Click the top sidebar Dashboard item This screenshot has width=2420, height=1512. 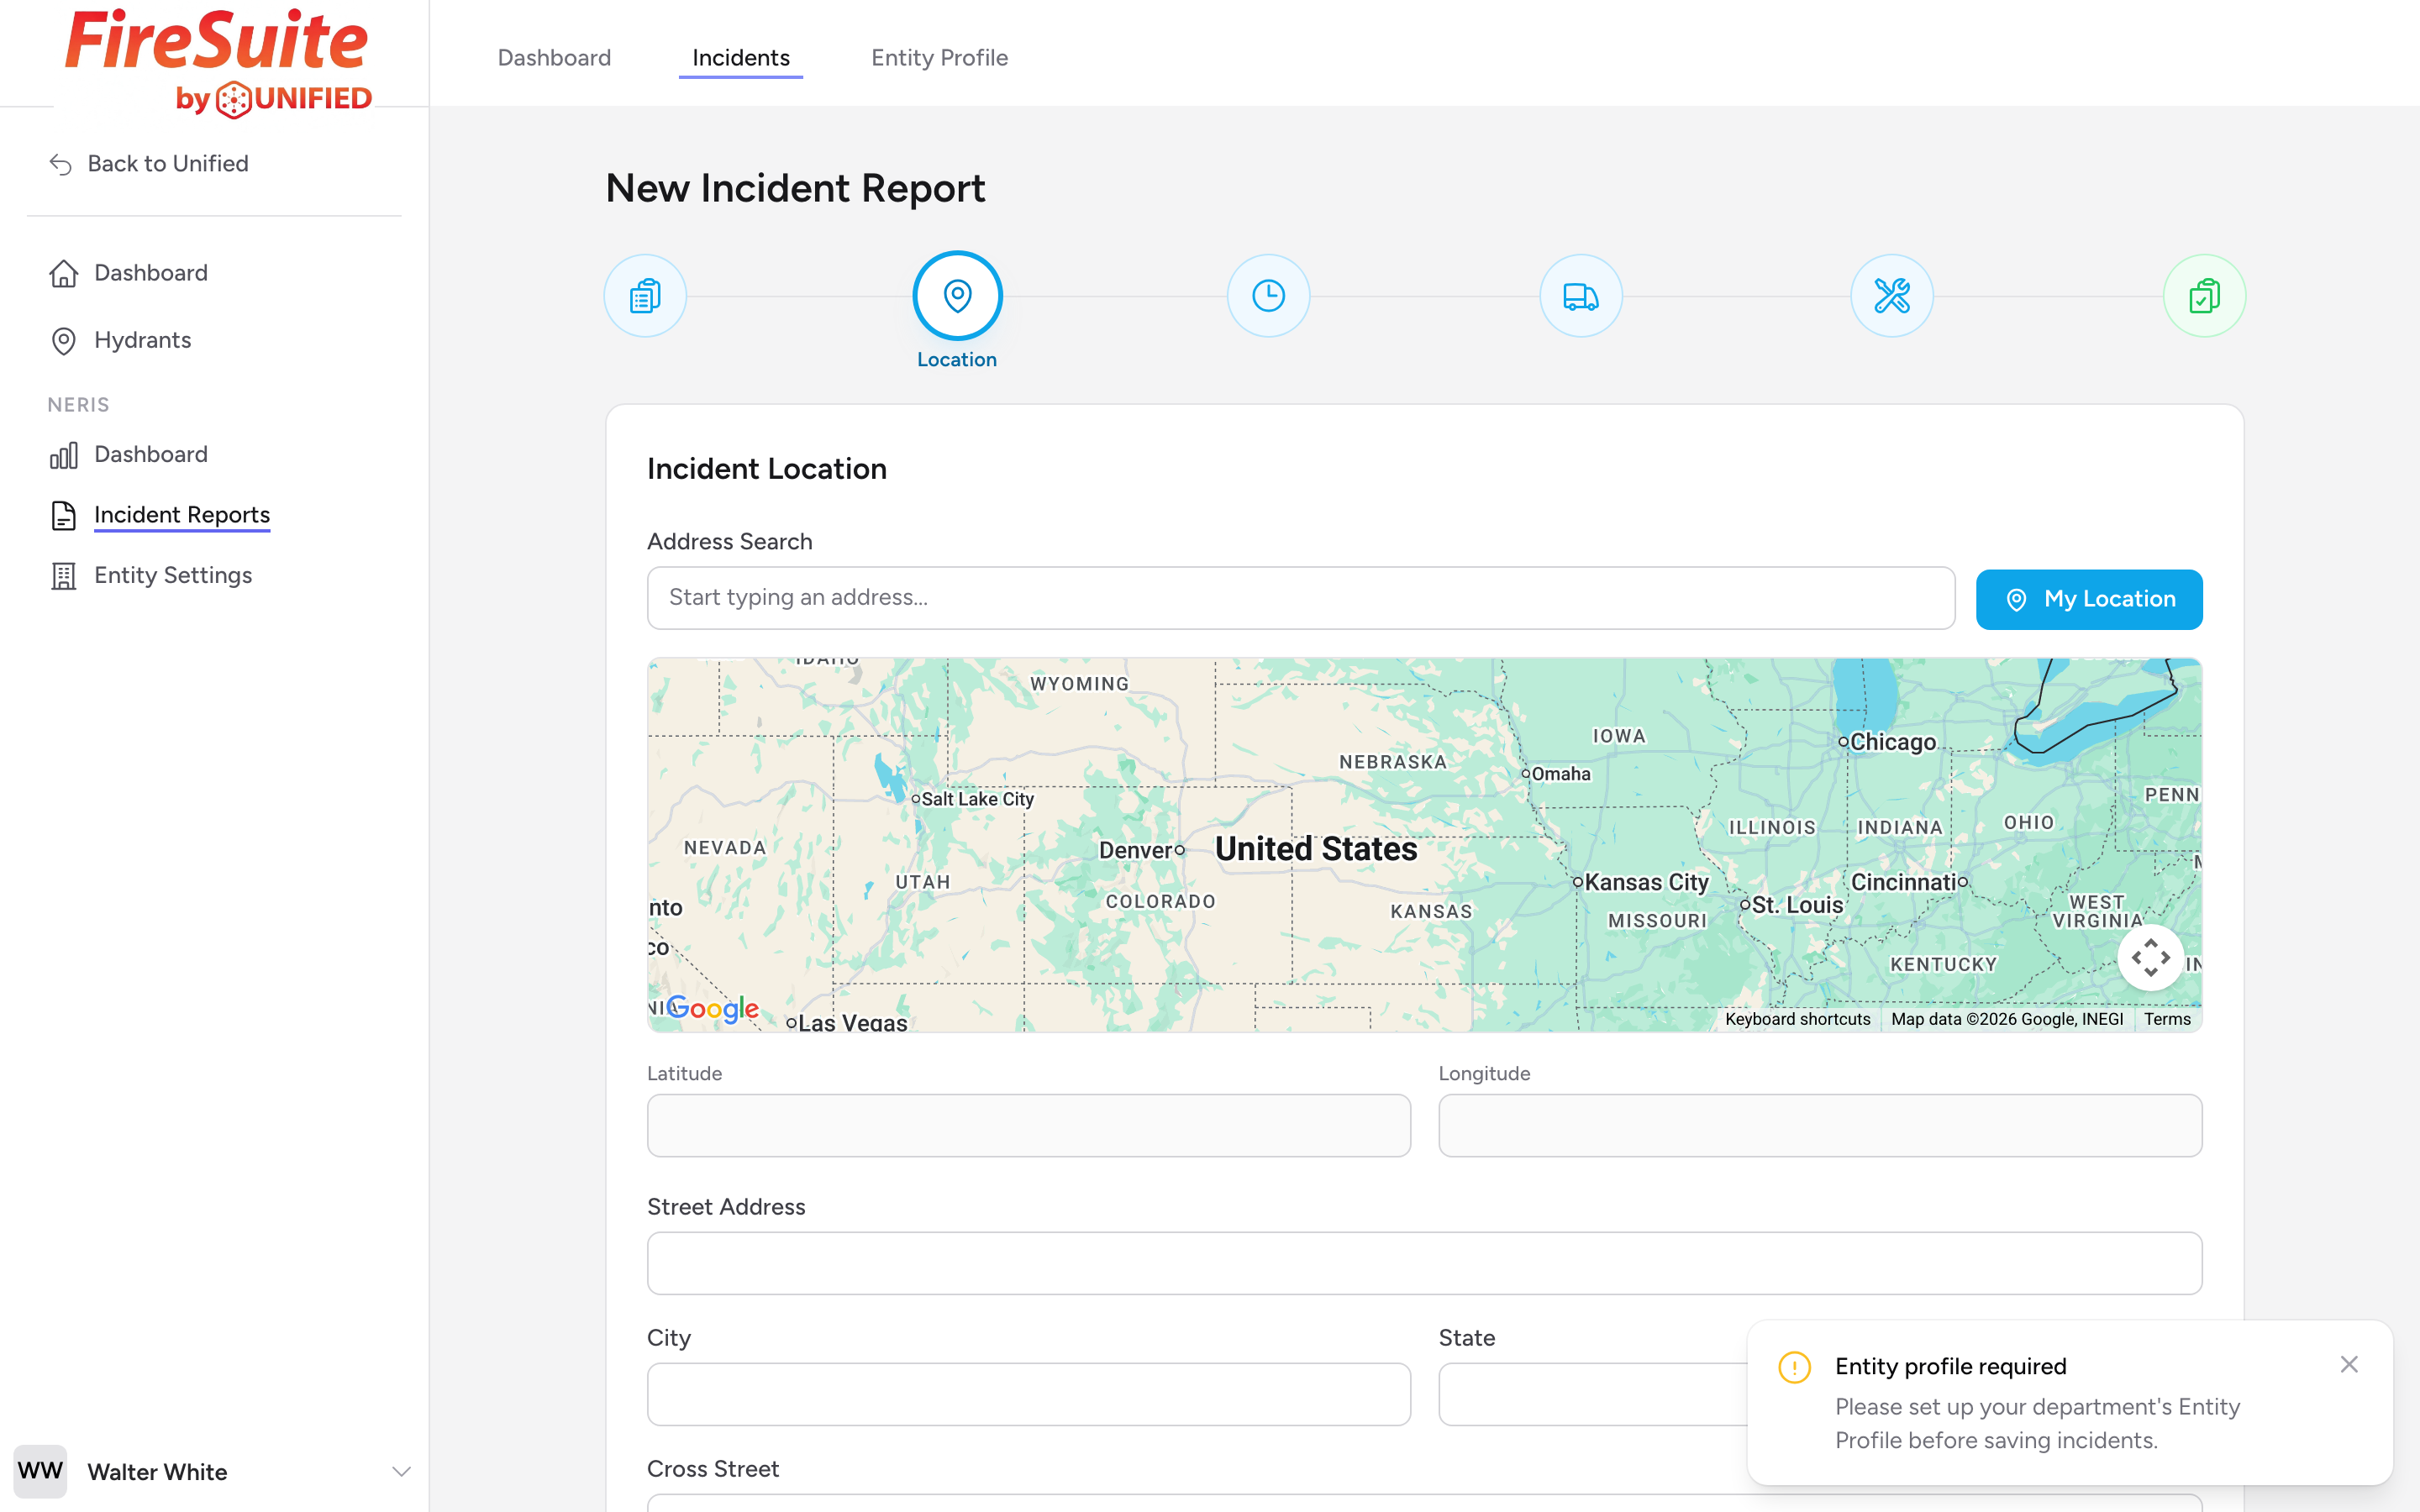click(151, 273)
